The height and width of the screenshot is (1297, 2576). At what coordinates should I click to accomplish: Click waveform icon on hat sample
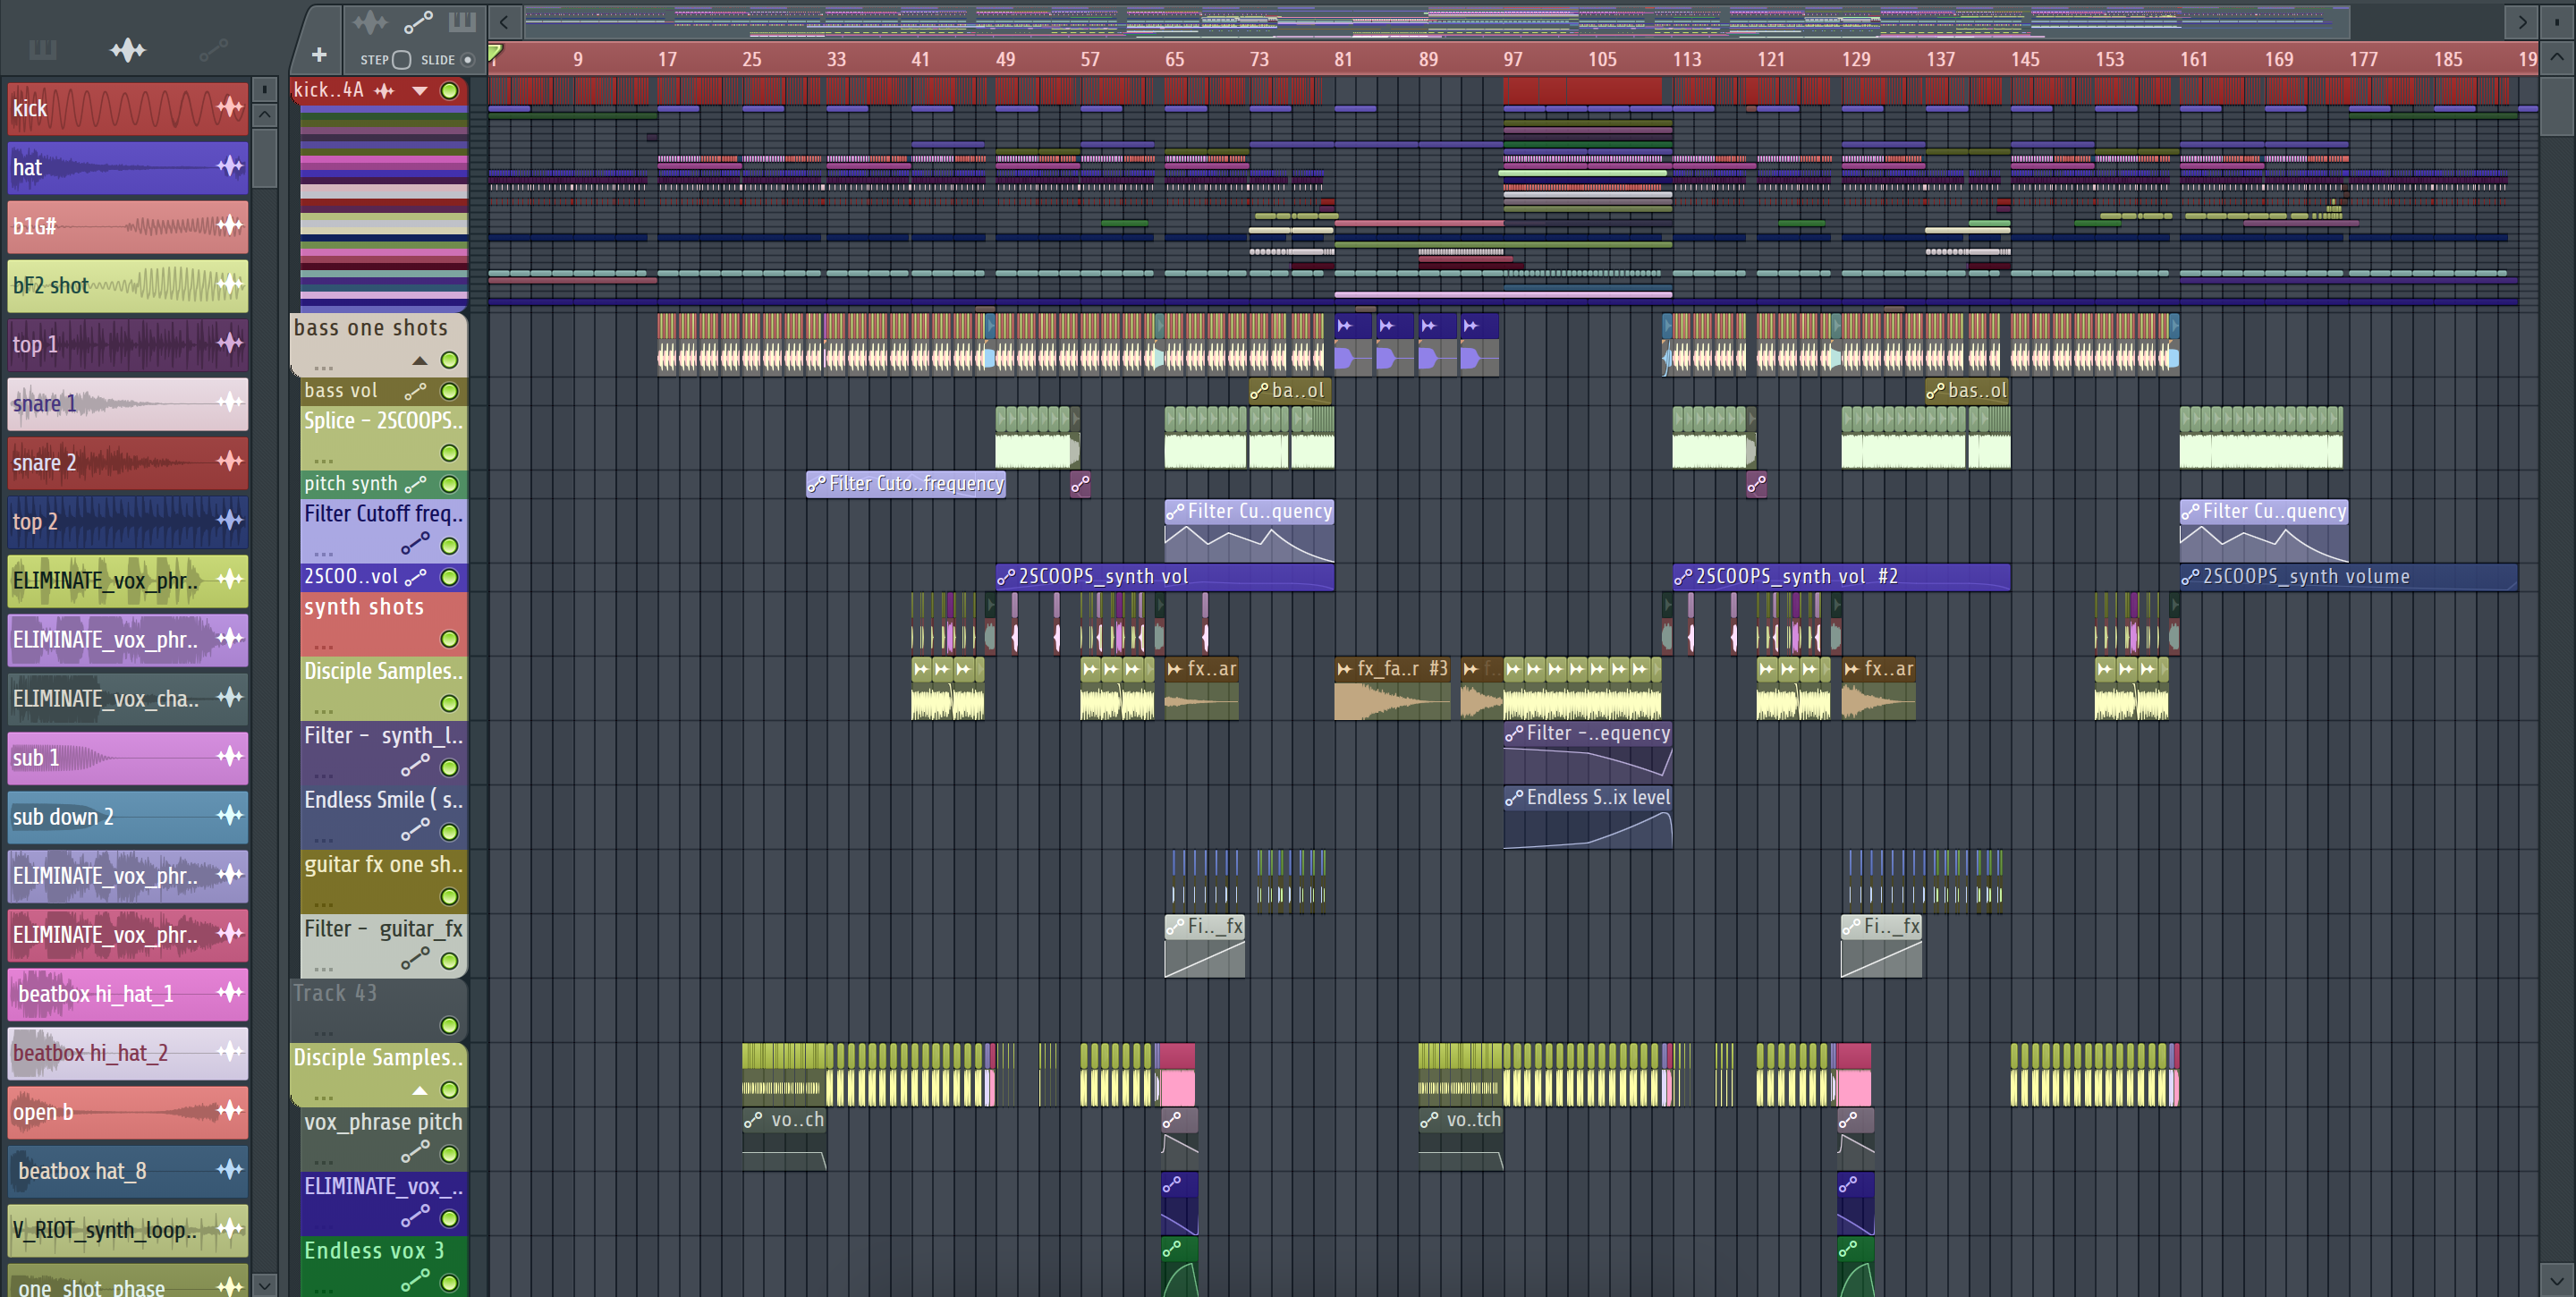(230, 167)
